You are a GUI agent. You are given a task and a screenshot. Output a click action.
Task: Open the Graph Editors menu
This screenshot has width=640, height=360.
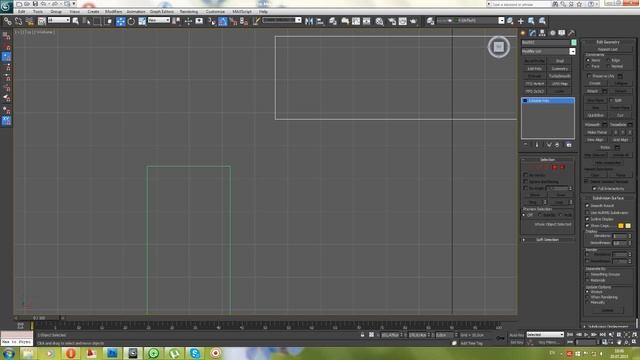(x=162, y=11)
